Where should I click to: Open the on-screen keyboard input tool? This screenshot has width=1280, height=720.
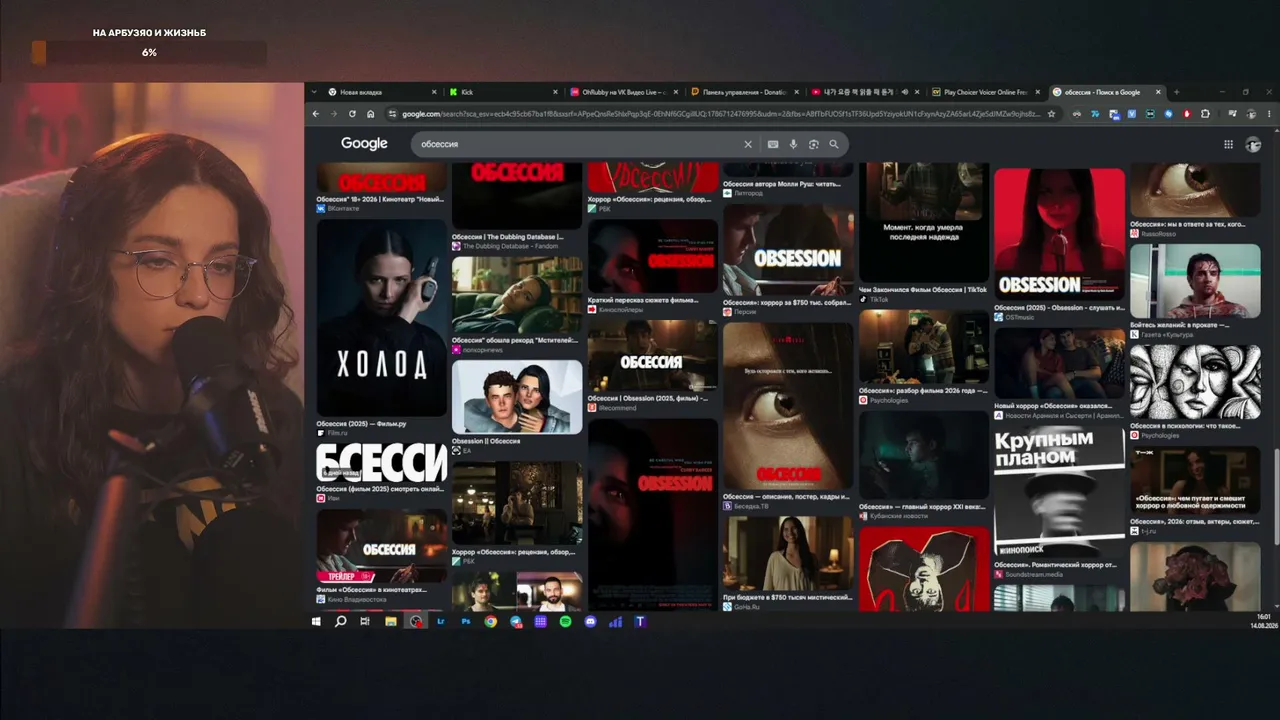coord(773,144)
